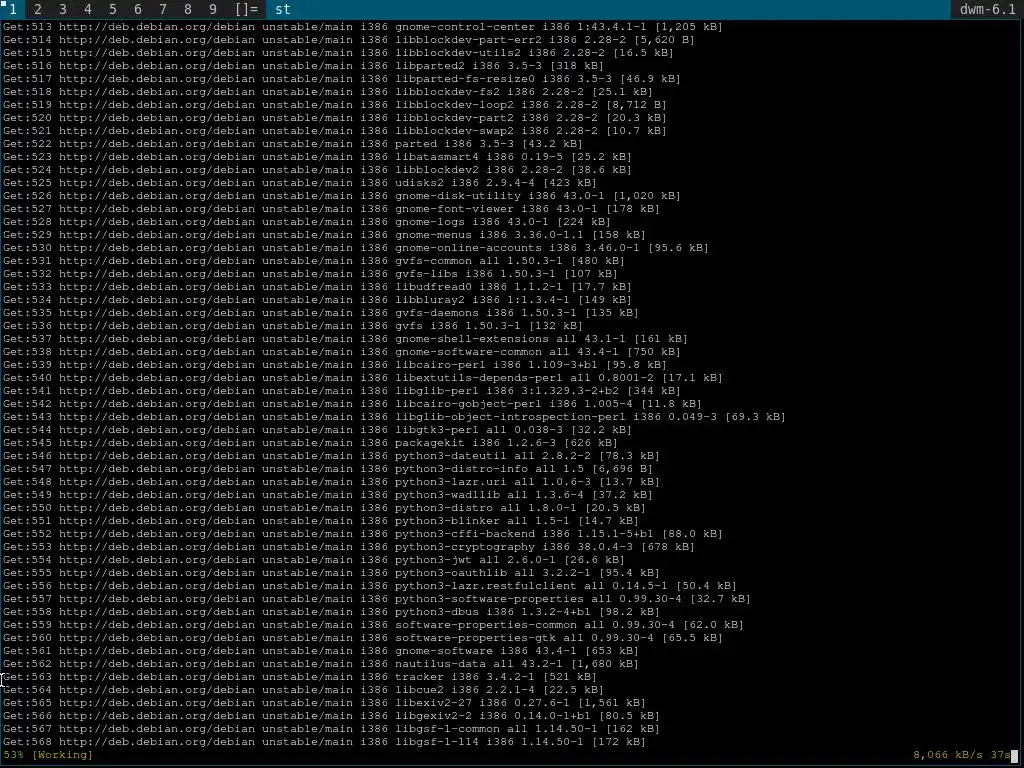Screen dimensions: 1024x768
Task: Select the libglib-perl line Get:541
Action: point(342,391)
